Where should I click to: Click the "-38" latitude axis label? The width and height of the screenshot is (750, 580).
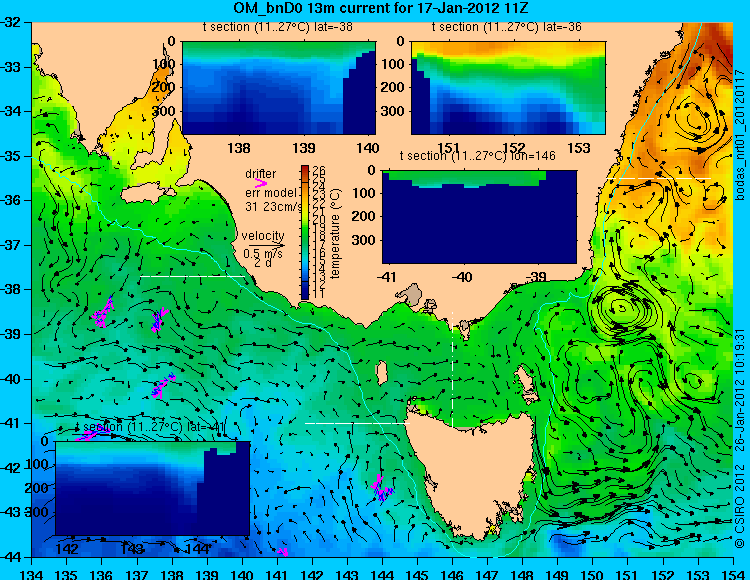10,290
